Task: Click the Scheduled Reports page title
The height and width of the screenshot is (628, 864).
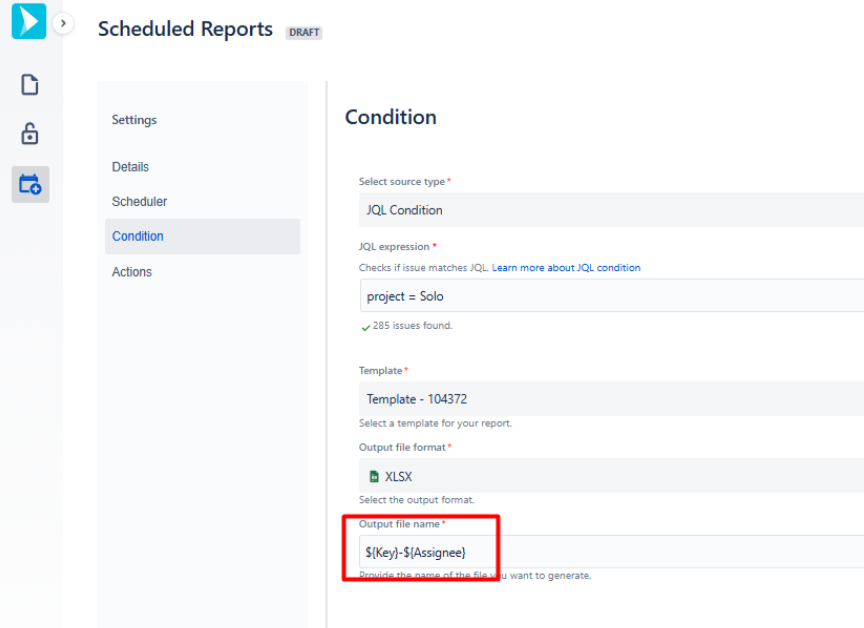Action: [x=185, y=29]
